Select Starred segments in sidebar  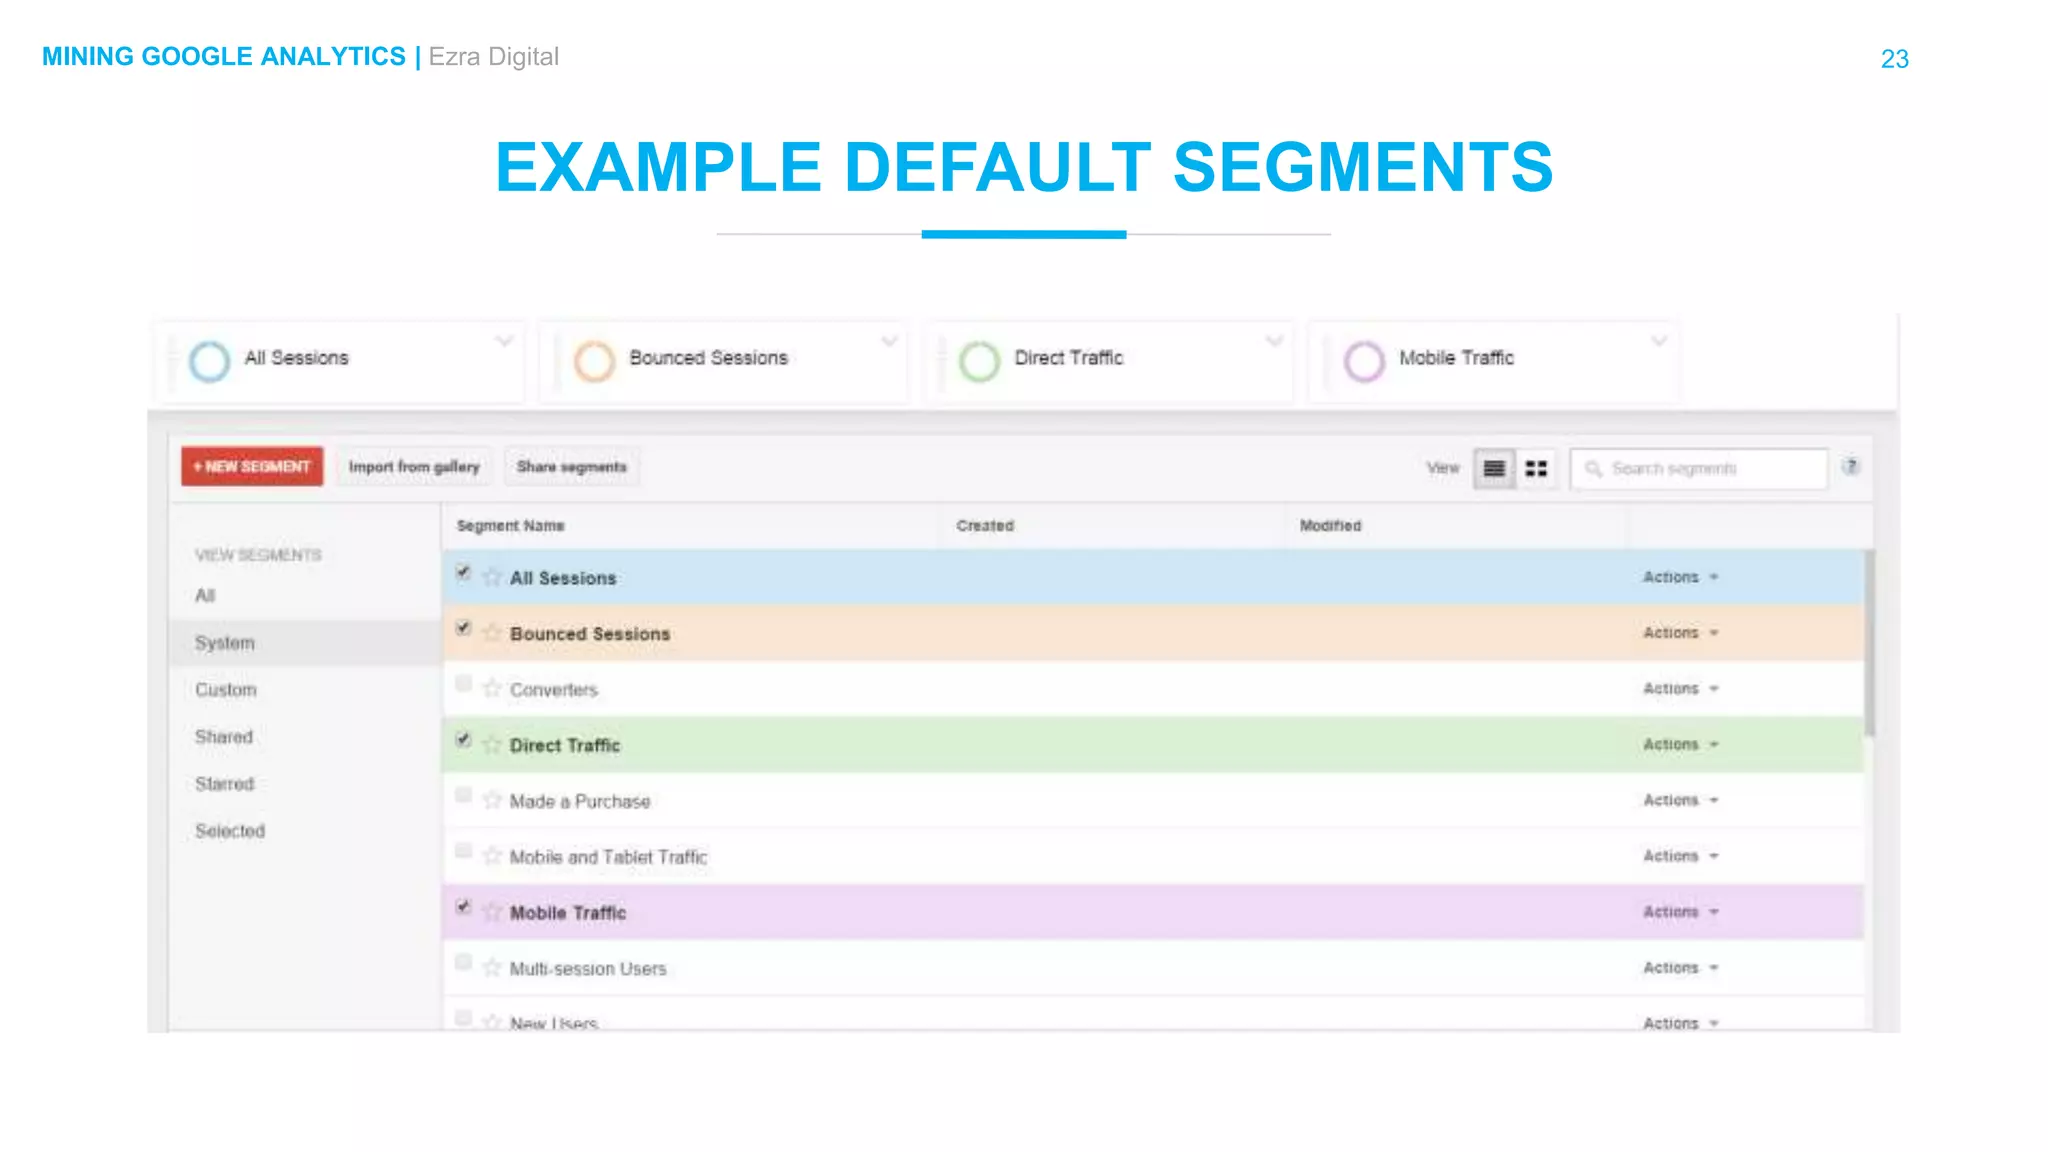coord(225,784)
